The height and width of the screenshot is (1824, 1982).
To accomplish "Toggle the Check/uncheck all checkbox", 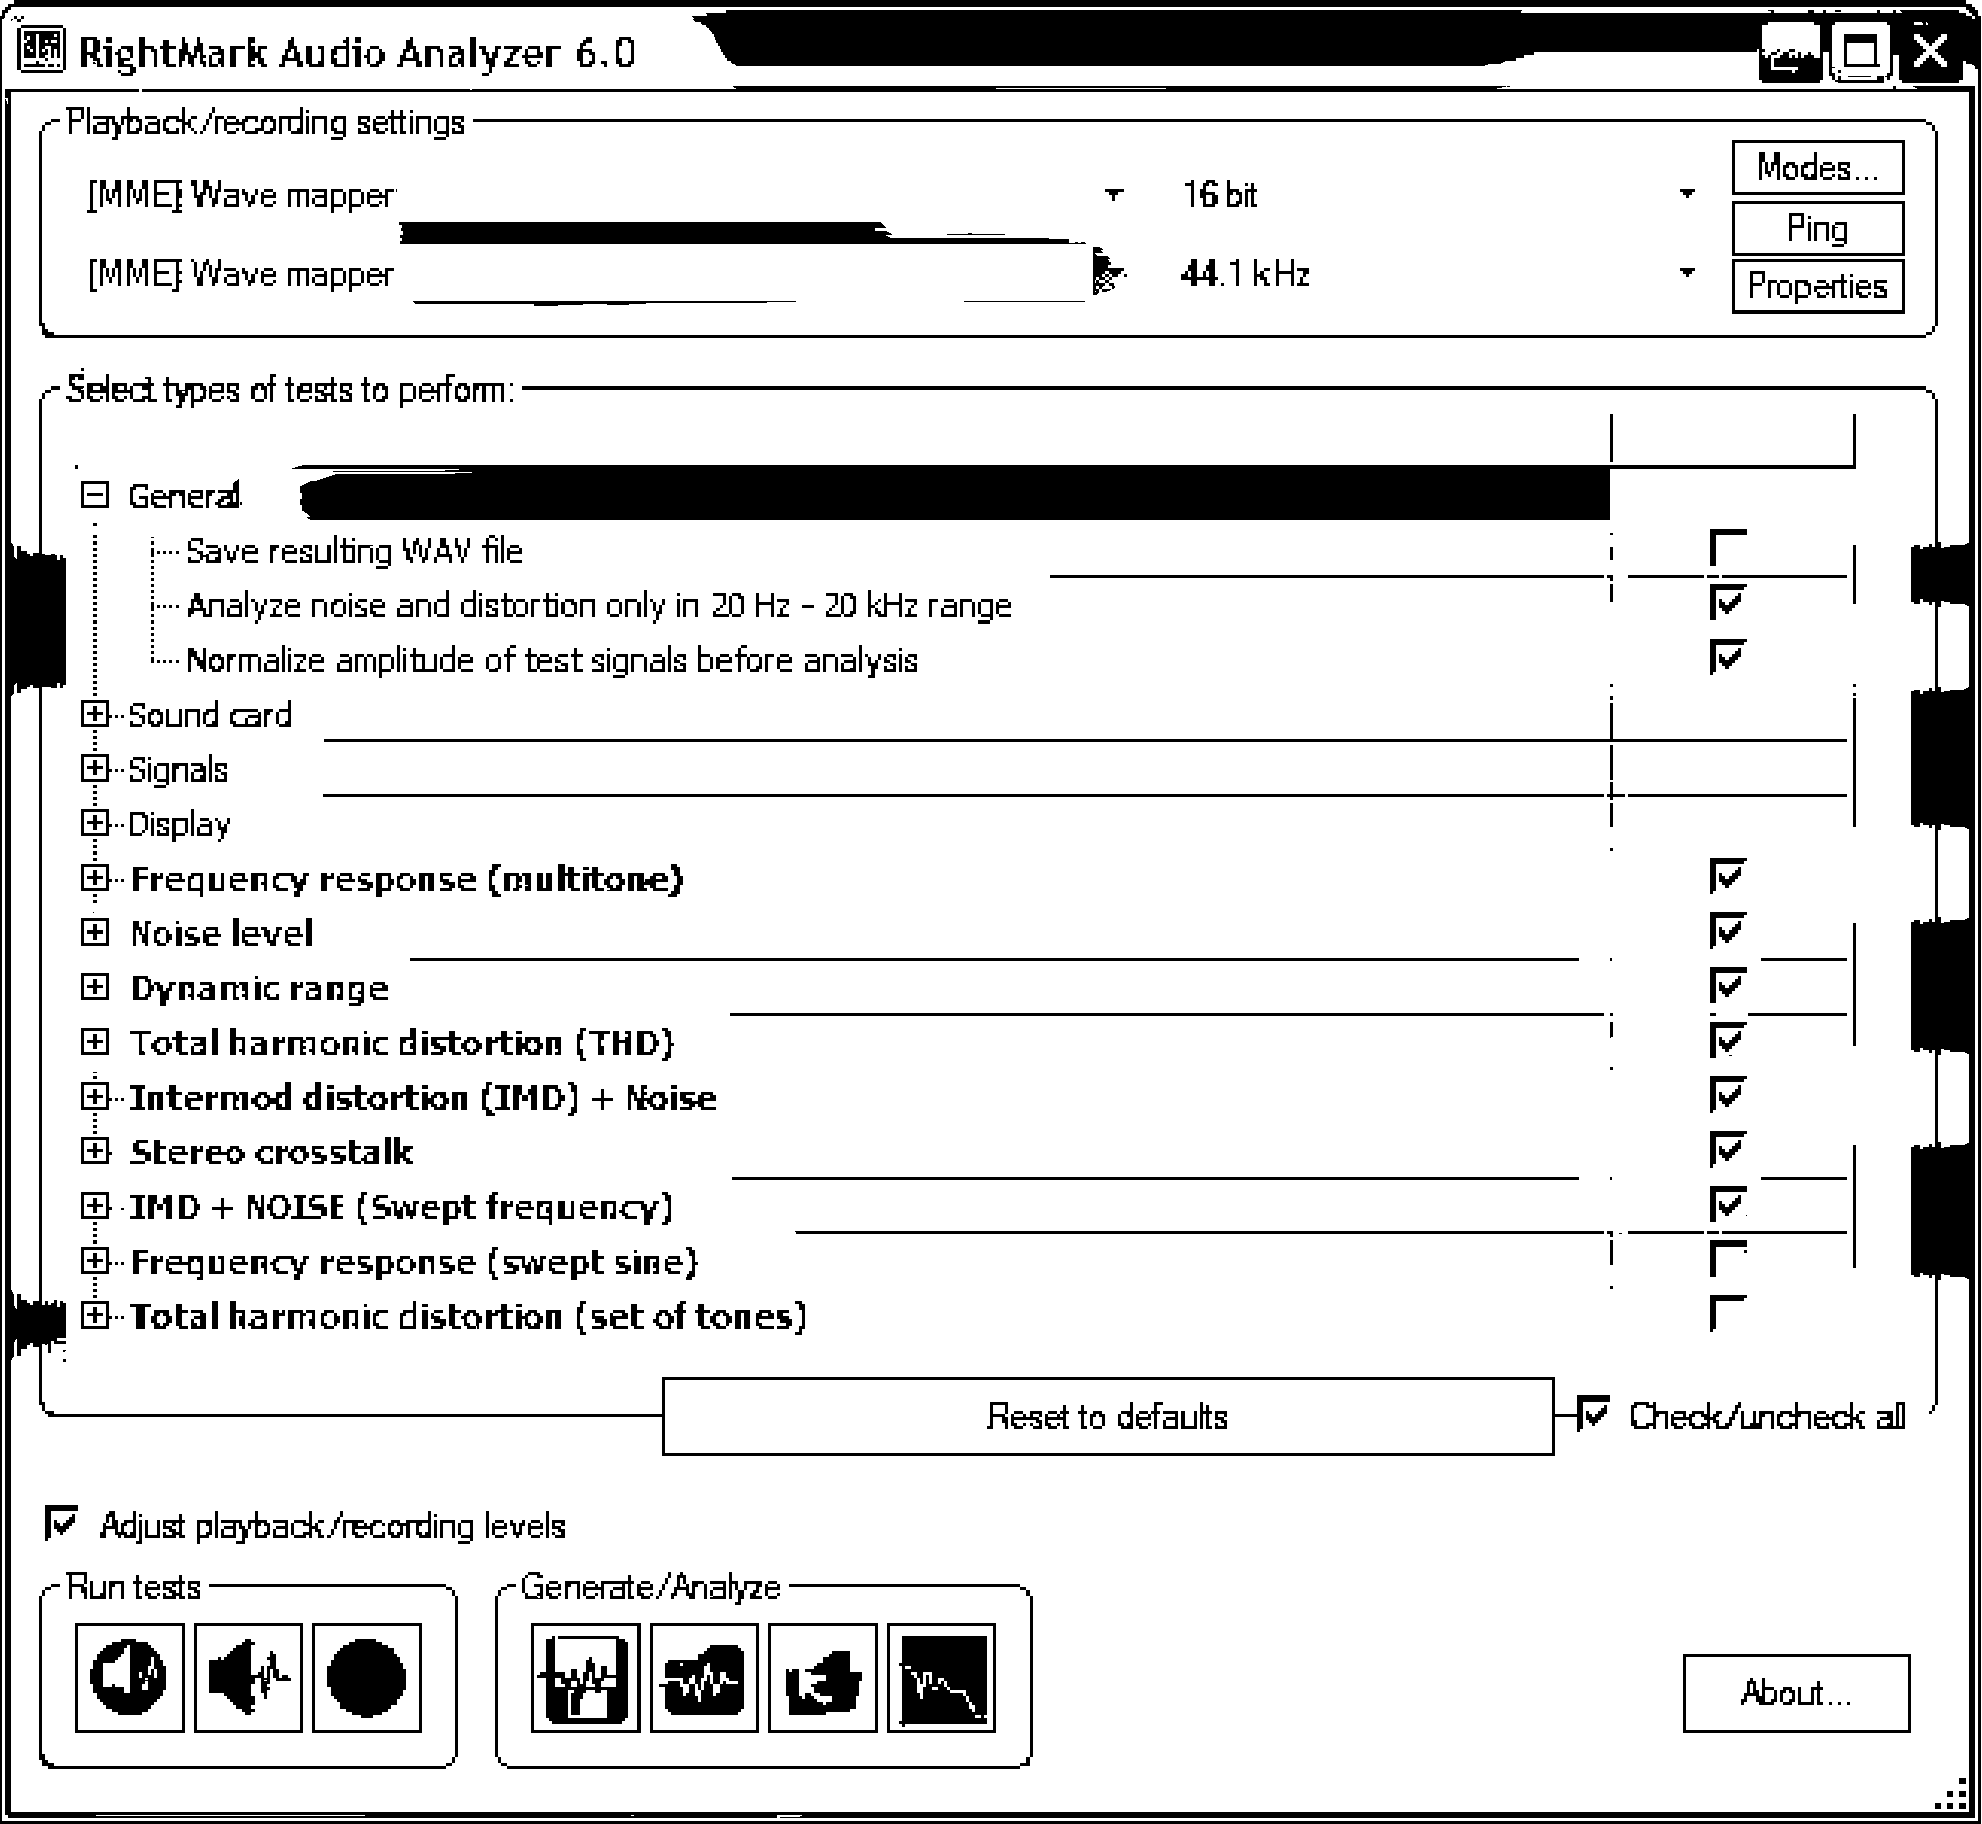I will click(x=1592, y=1415).
